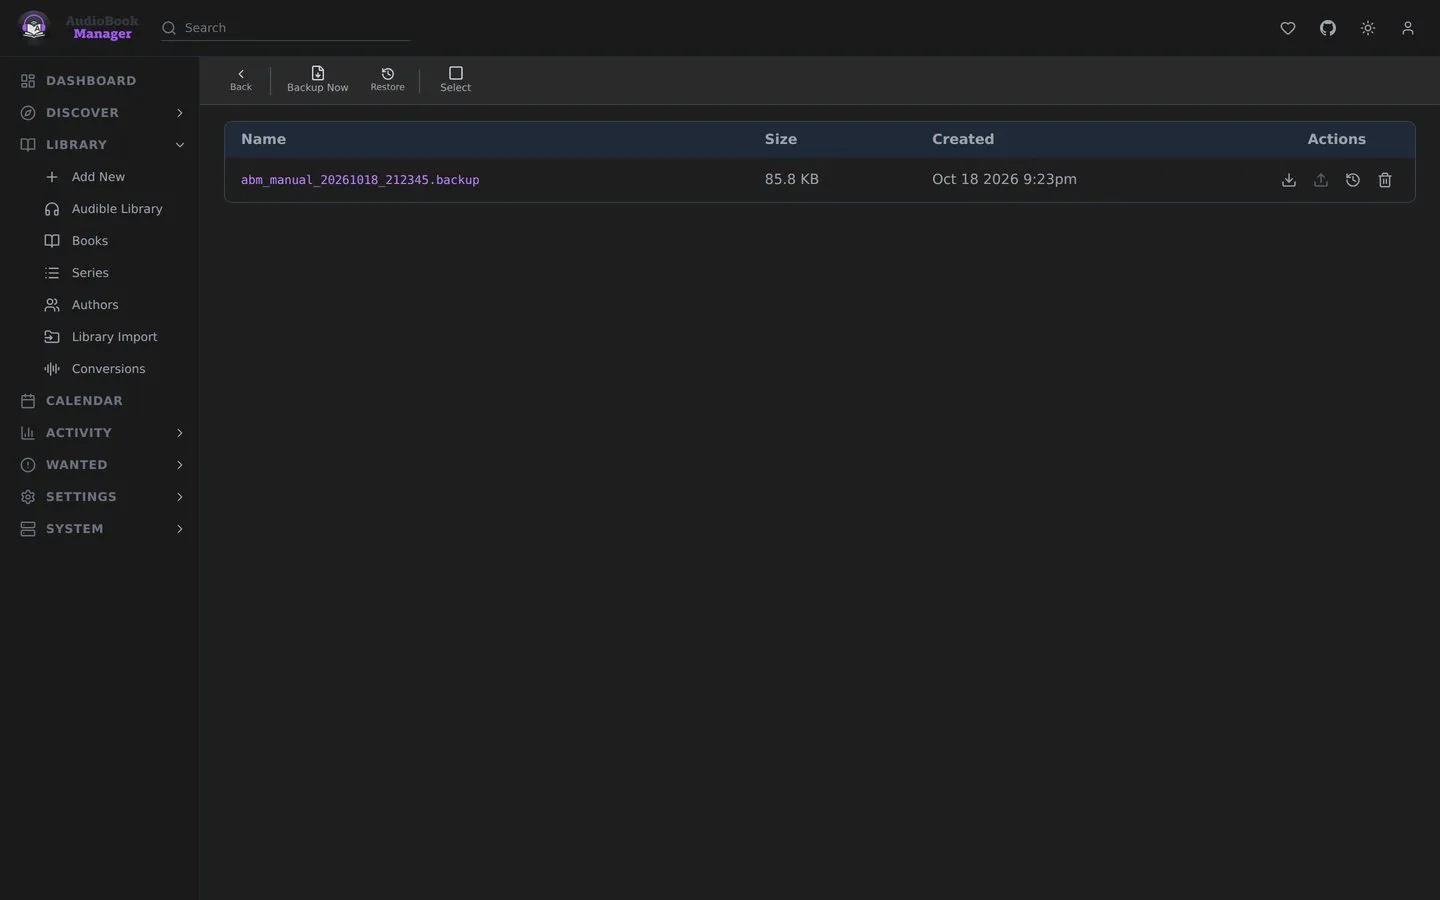The height and width of the screenshot is (900, 1440).
Task: Expand the Activity section chevron
Action: click(x=180, y=433)
